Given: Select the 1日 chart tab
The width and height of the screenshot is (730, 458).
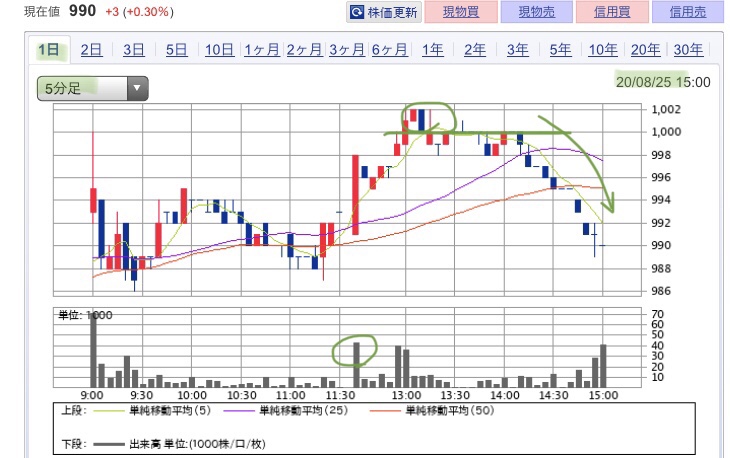Looking at the screenshot, I should [48, 50].
